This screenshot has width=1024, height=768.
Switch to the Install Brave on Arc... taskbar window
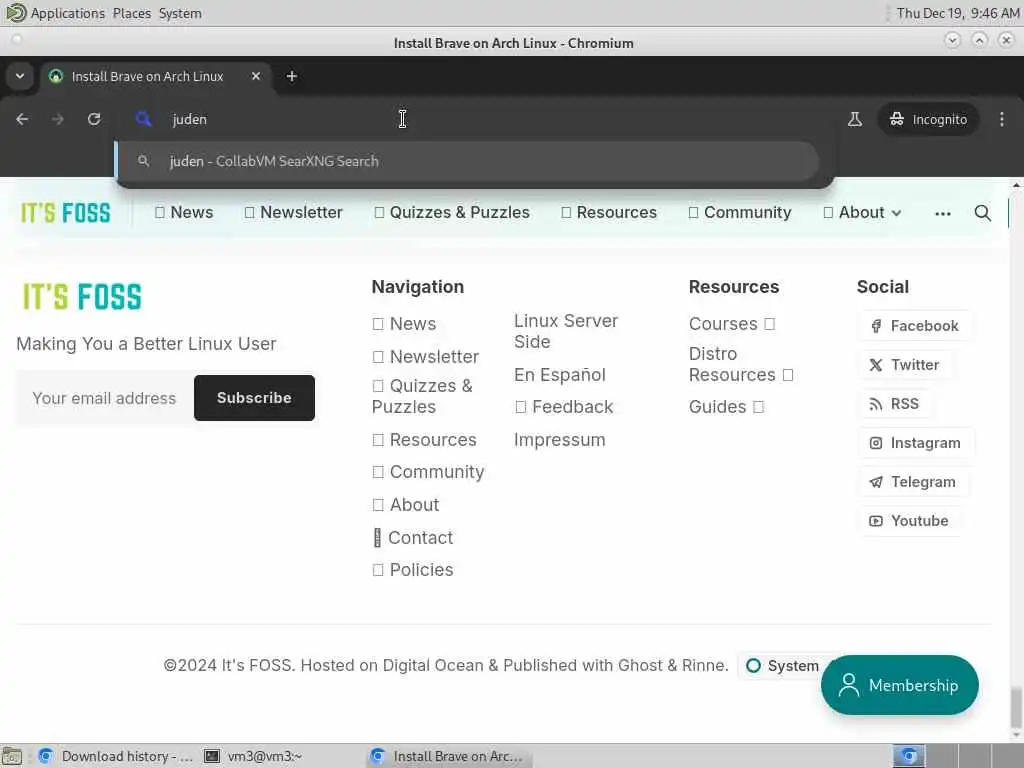click(x=449, y=756)
